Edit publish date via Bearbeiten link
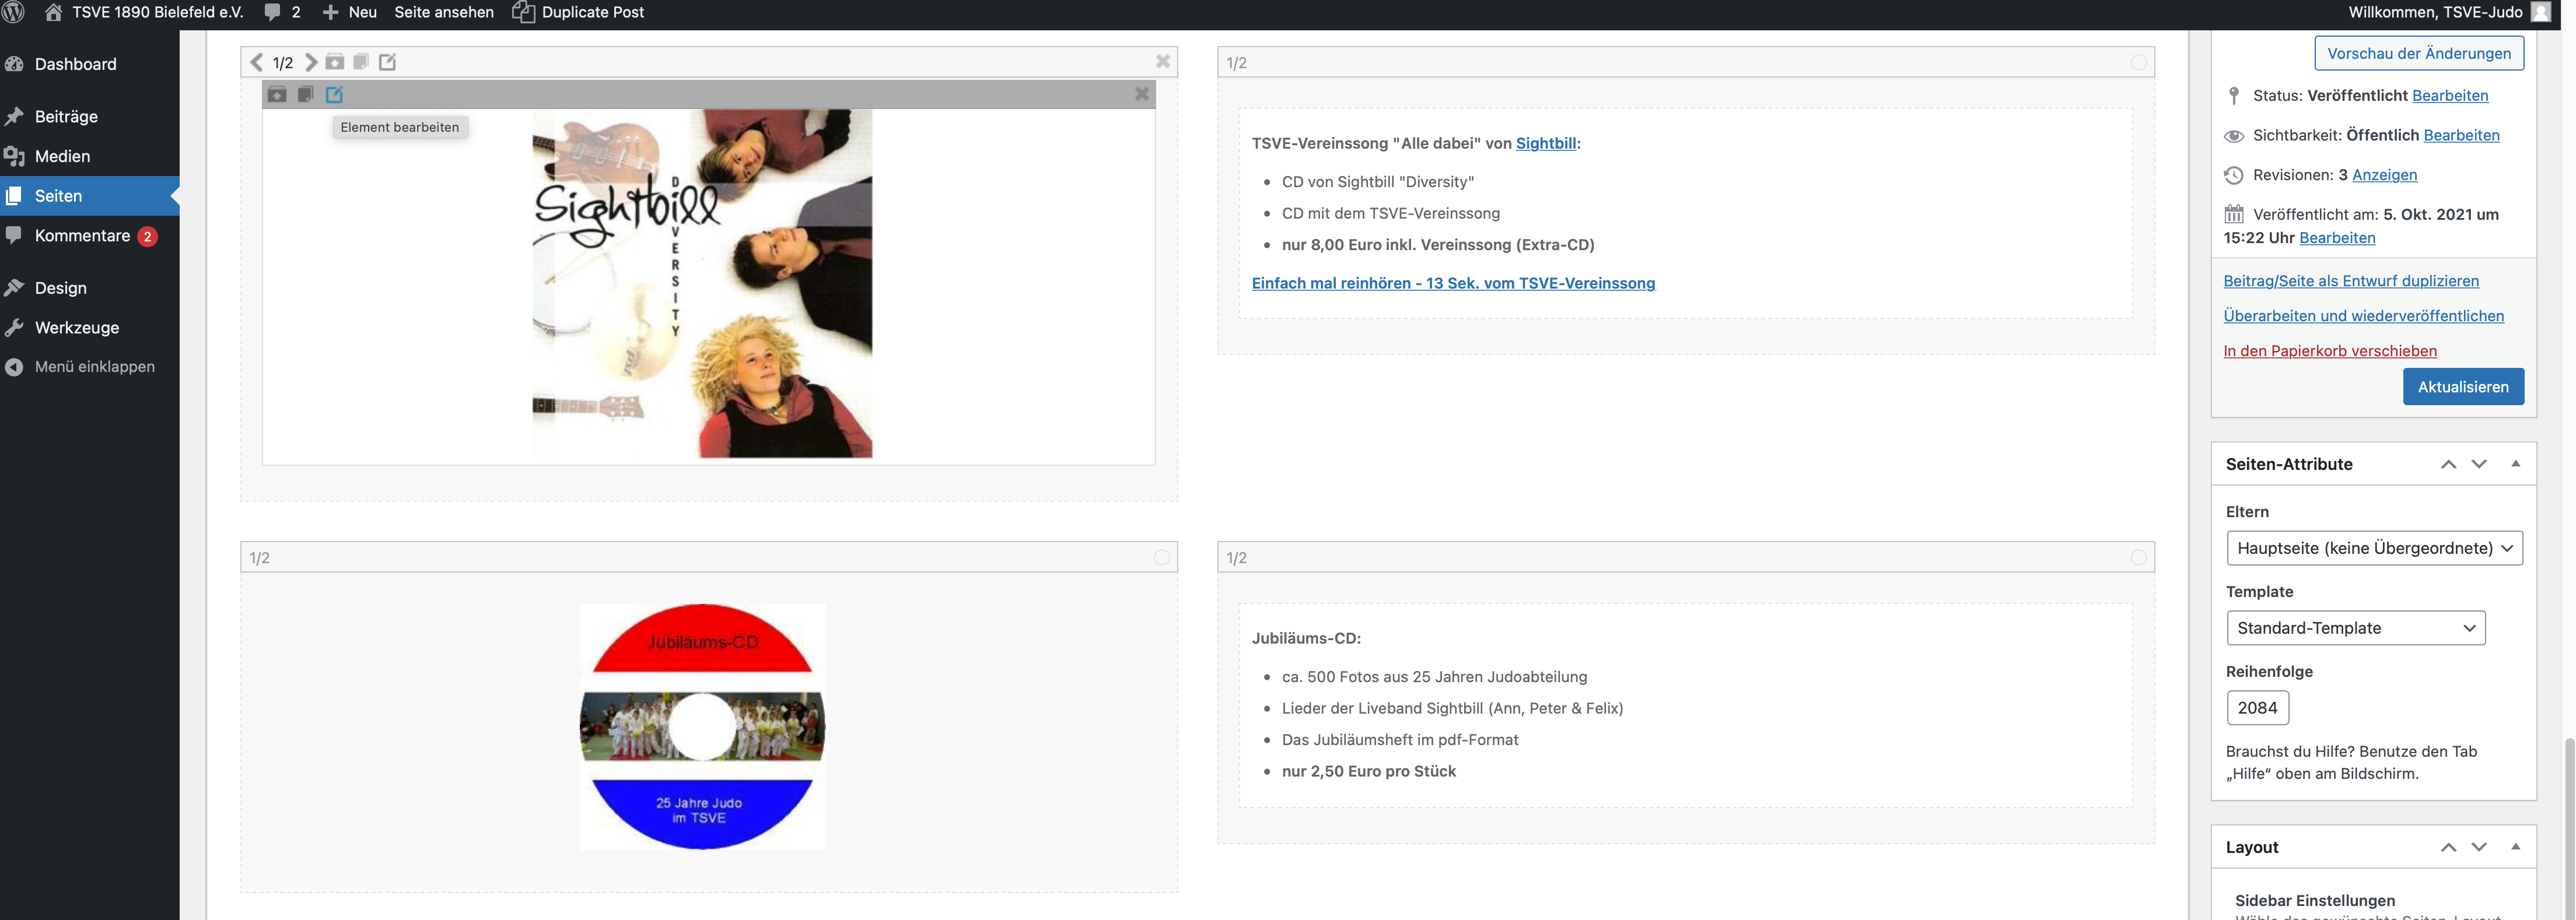 point(2337,238)
